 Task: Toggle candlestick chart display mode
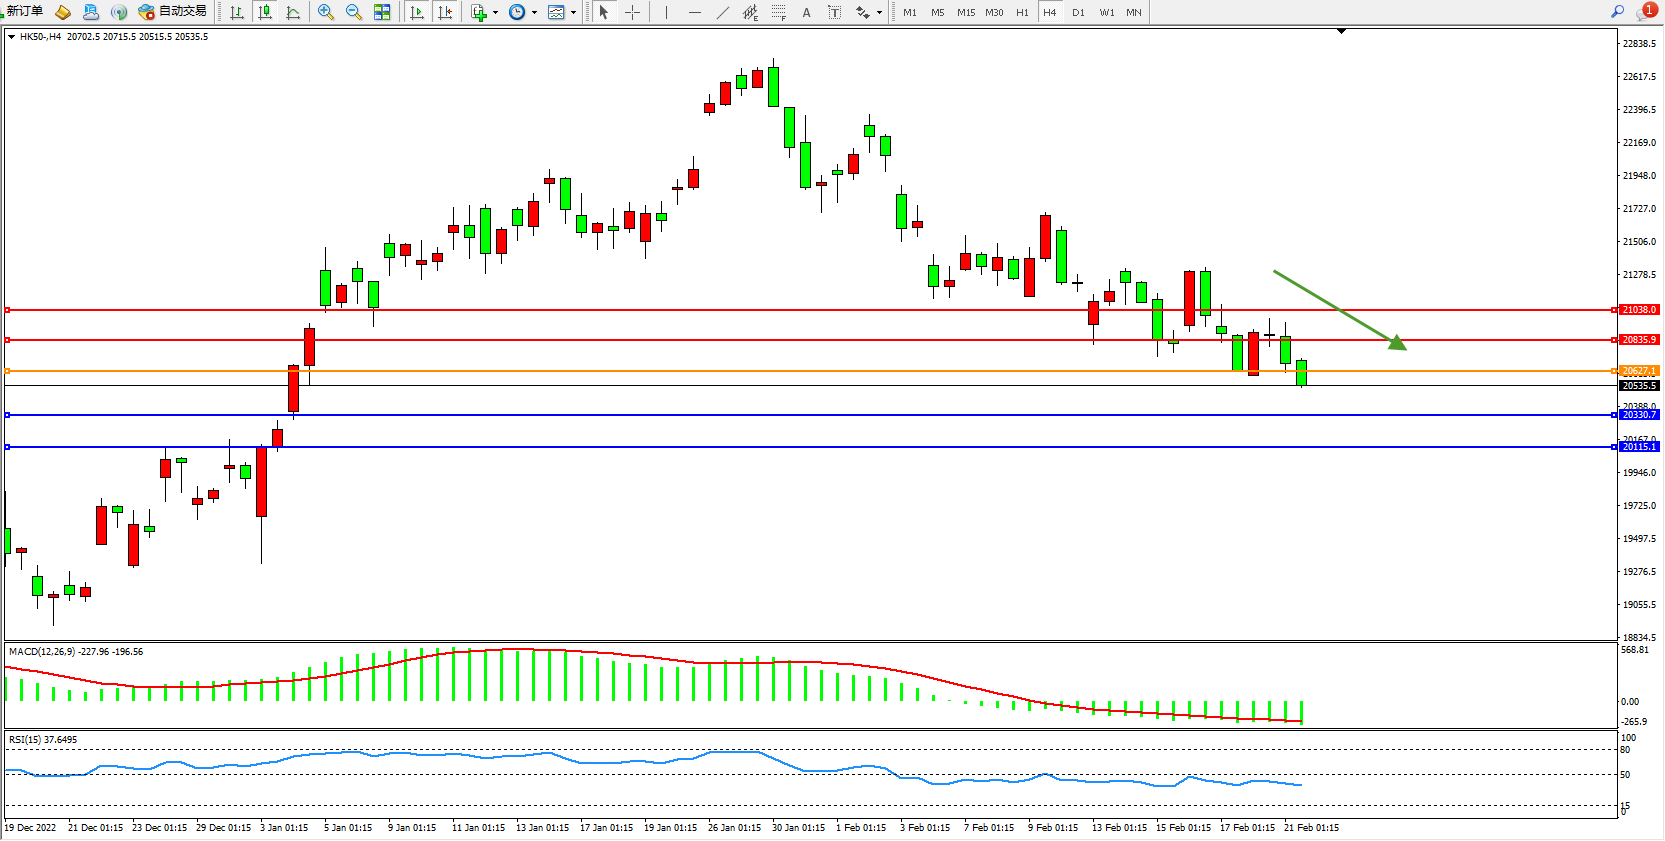point(265,12)
